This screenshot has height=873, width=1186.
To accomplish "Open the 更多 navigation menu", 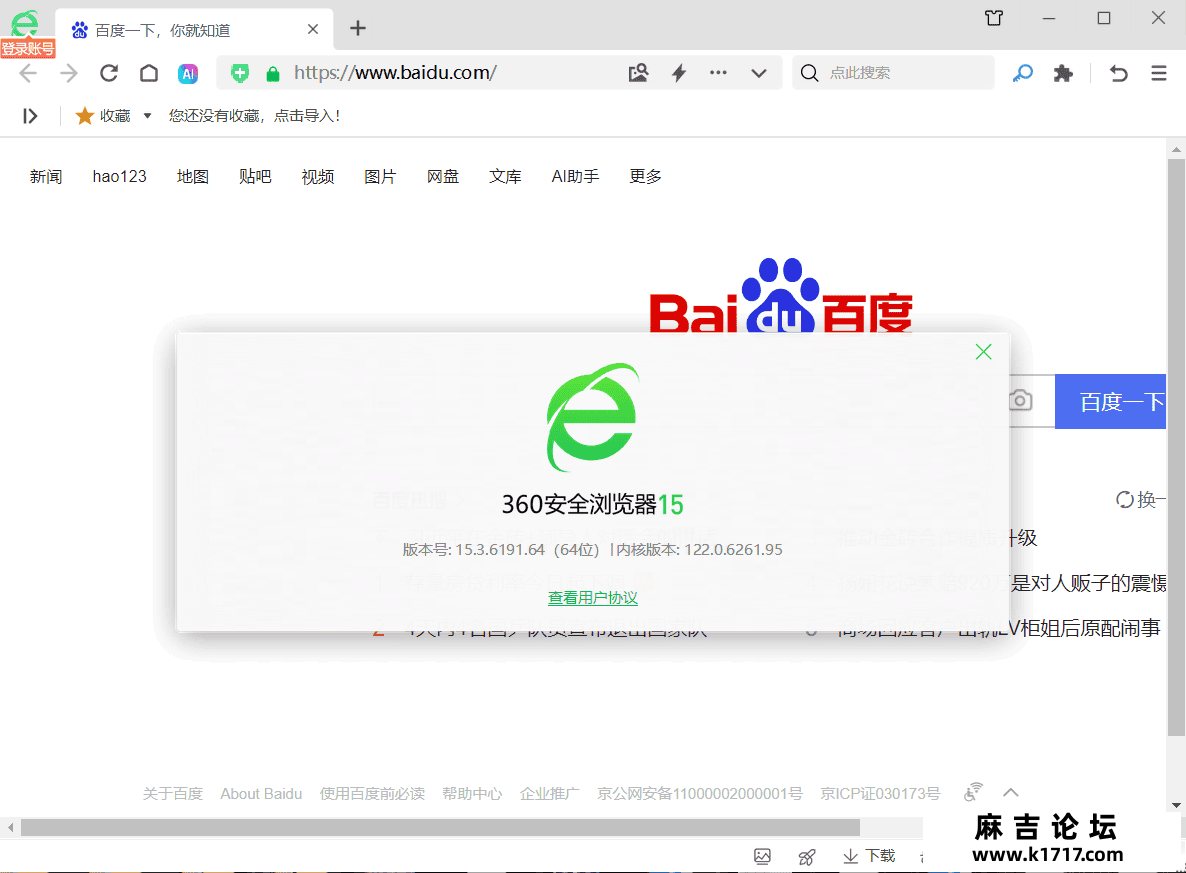I will (x=645, y=176).
